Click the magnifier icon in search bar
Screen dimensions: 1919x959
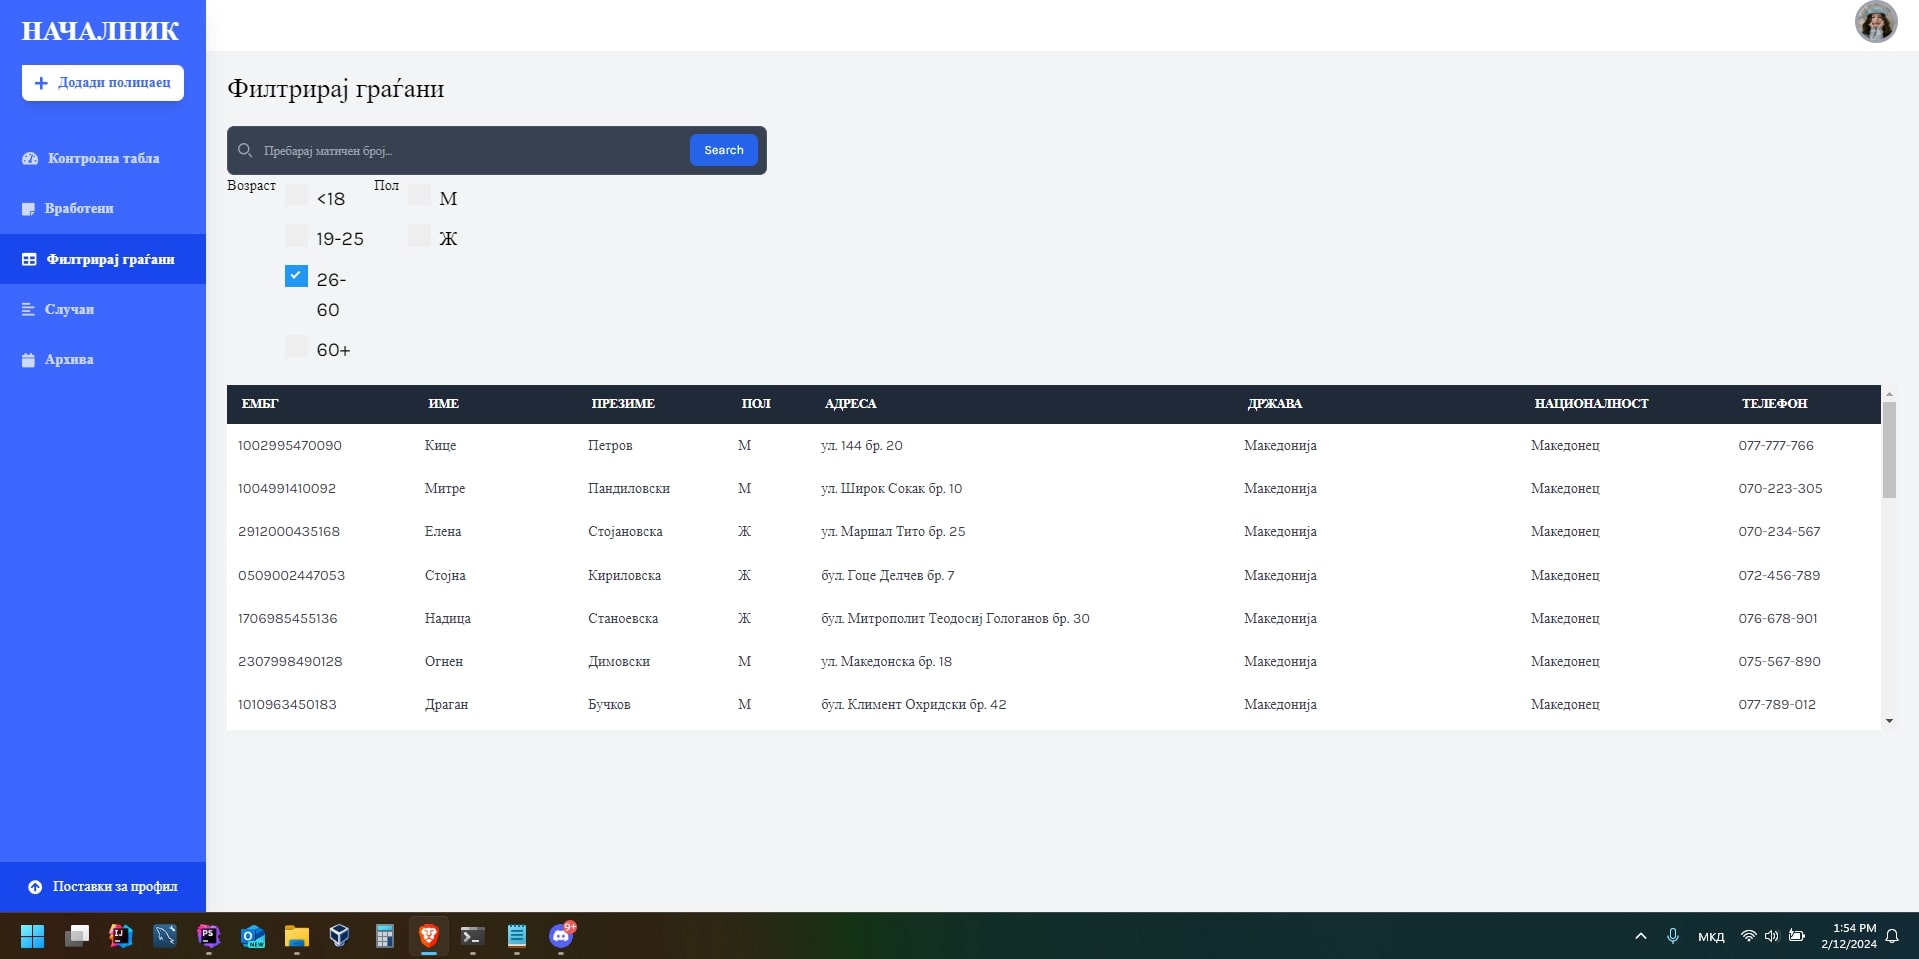pyautogui.click(x=245, y=151)
